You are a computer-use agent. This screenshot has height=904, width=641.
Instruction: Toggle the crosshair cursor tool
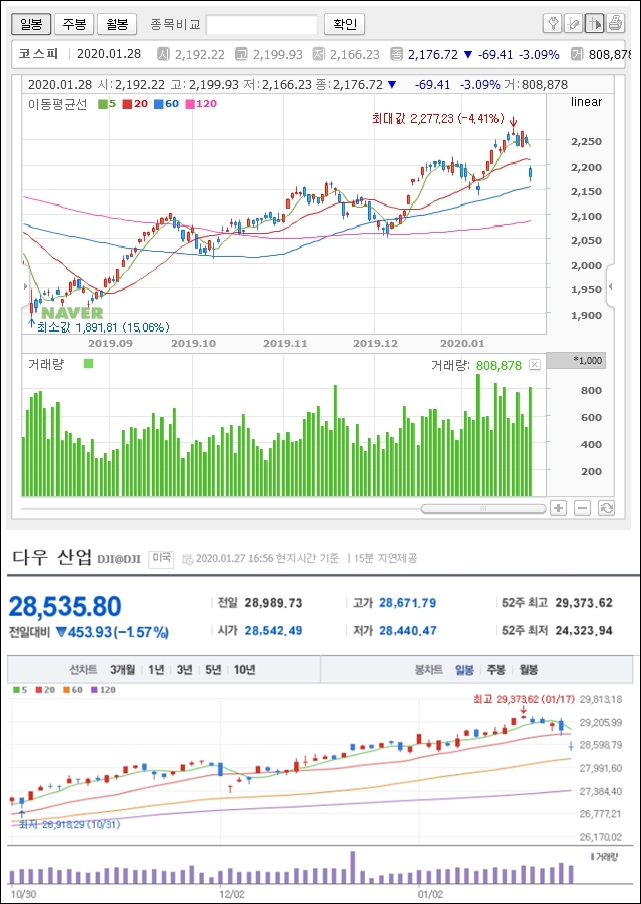pos(594,24)
